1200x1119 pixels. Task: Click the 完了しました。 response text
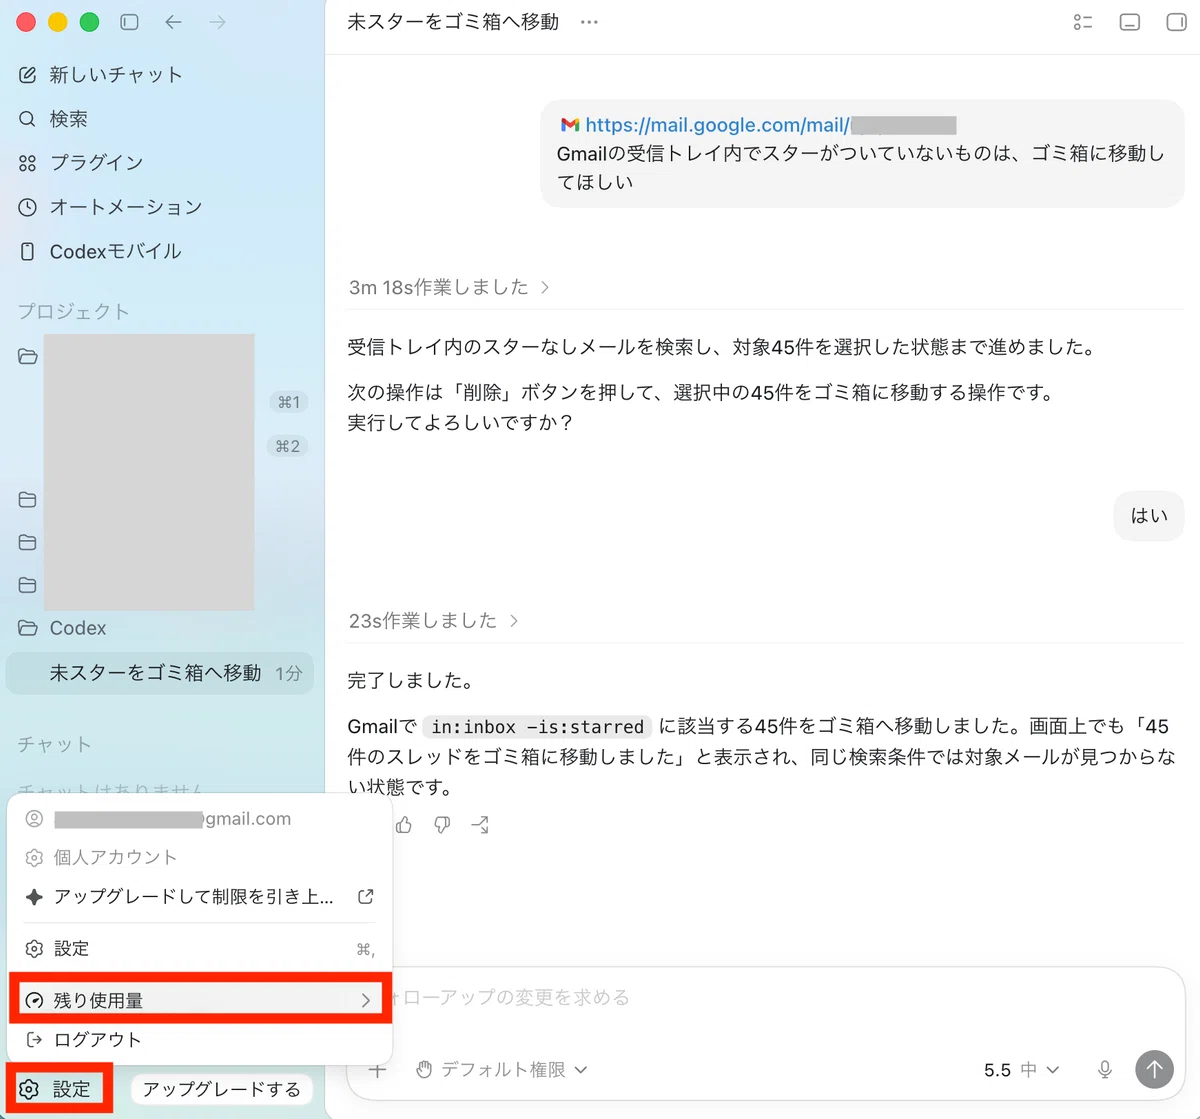click(x=411, y=681)
